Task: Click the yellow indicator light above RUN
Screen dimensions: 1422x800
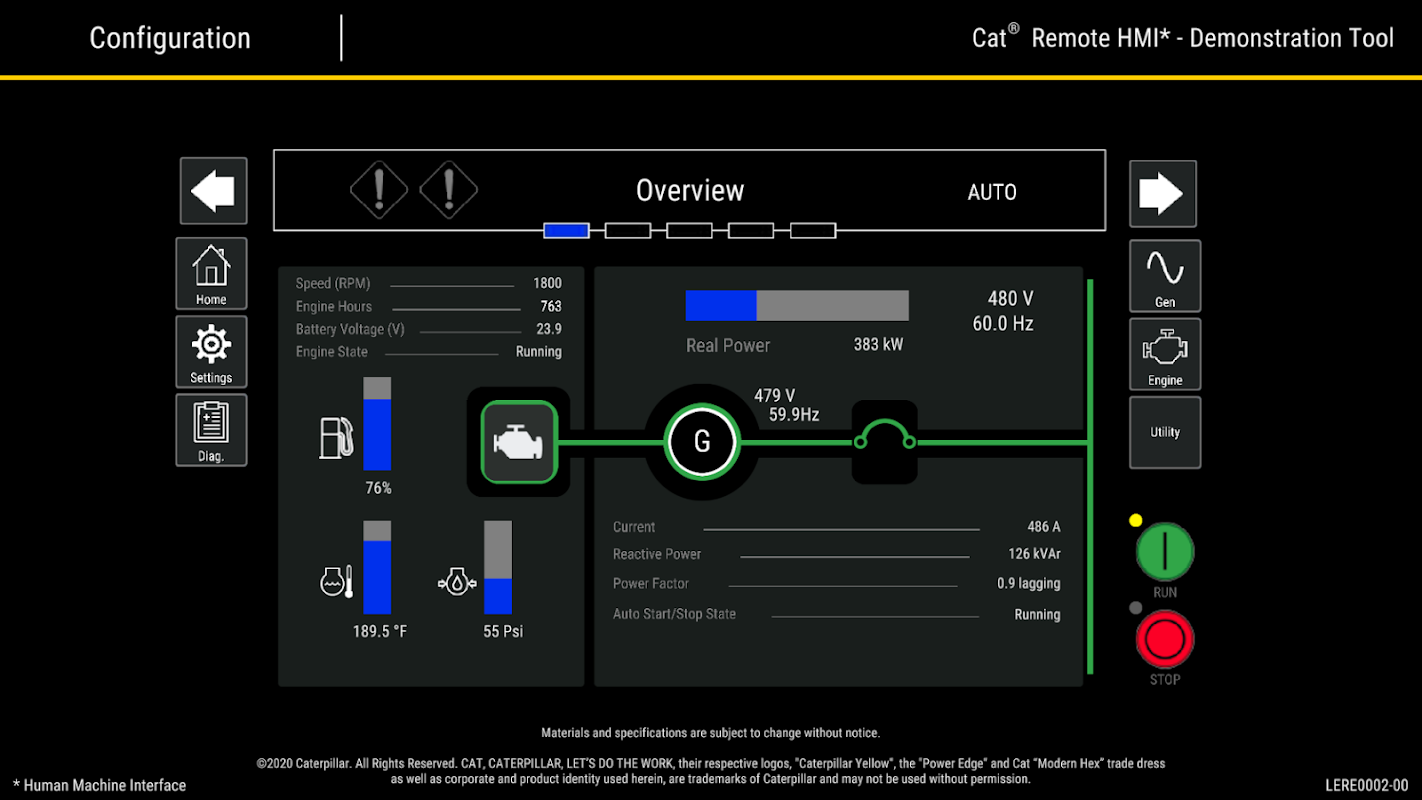Action: click(x=1135, y=520)
